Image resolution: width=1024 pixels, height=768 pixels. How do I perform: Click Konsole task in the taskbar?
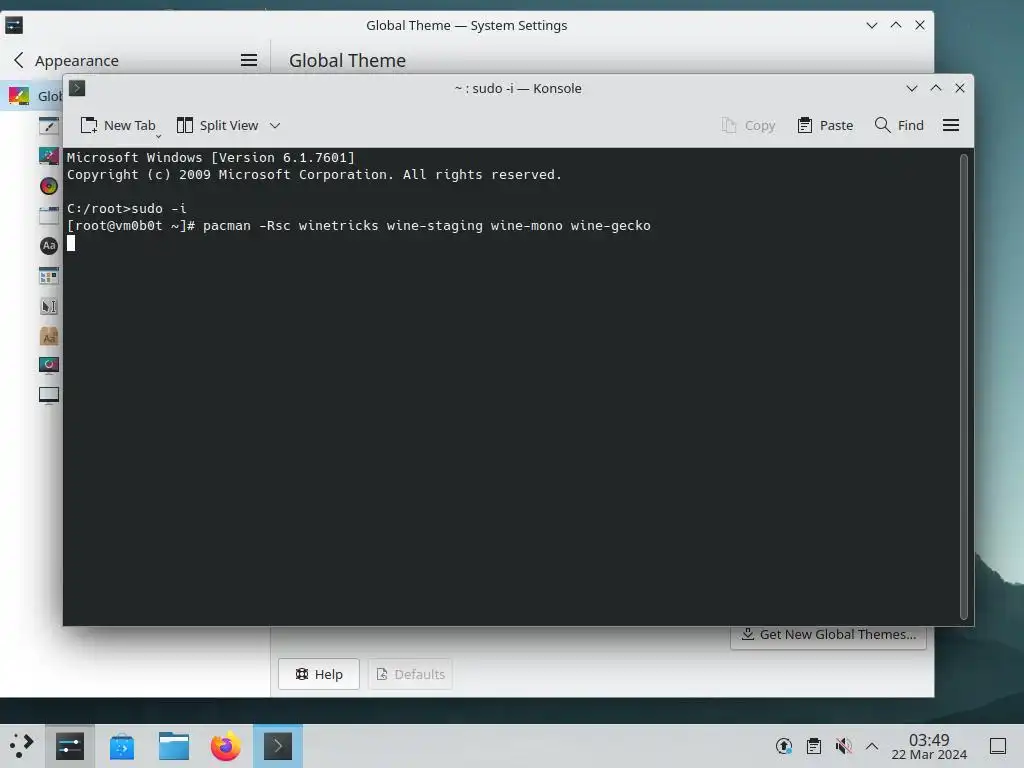278,746
